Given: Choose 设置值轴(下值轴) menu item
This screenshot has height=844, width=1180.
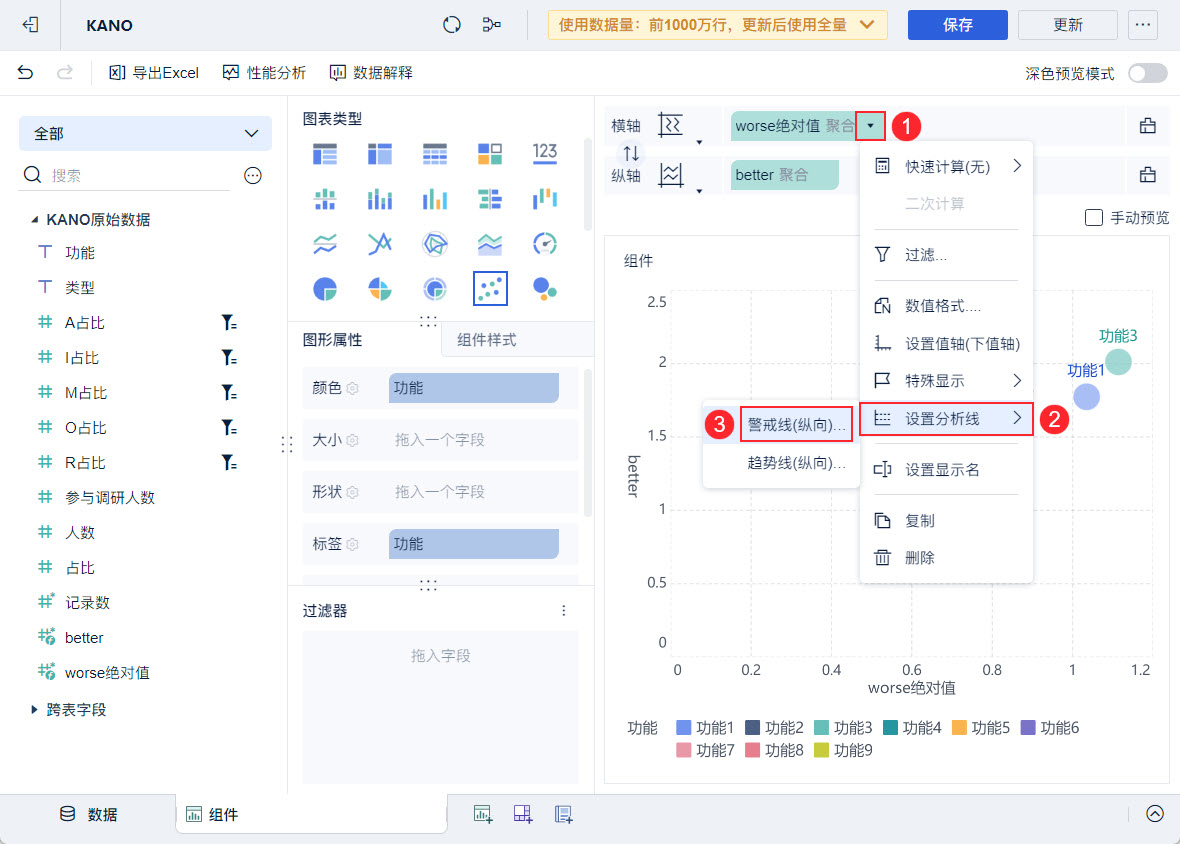Looking at the screenshot, I should click(946, 344).
